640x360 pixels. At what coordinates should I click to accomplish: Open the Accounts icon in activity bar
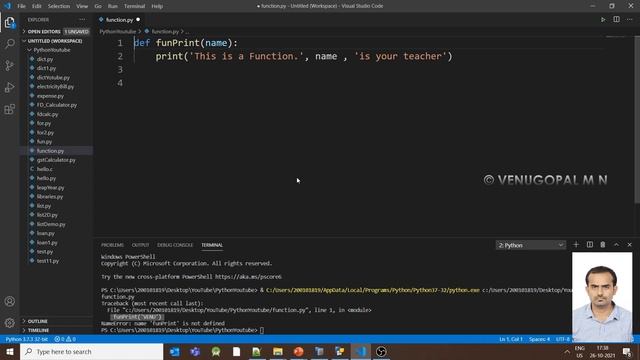point(10,301)
